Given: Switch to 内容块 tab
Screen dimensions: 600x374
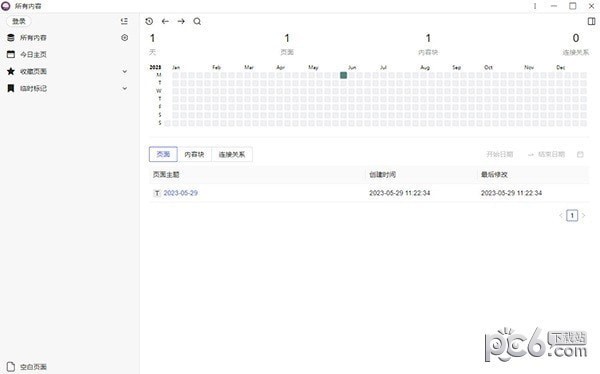Looking at the screenshot, I should 194,154.
